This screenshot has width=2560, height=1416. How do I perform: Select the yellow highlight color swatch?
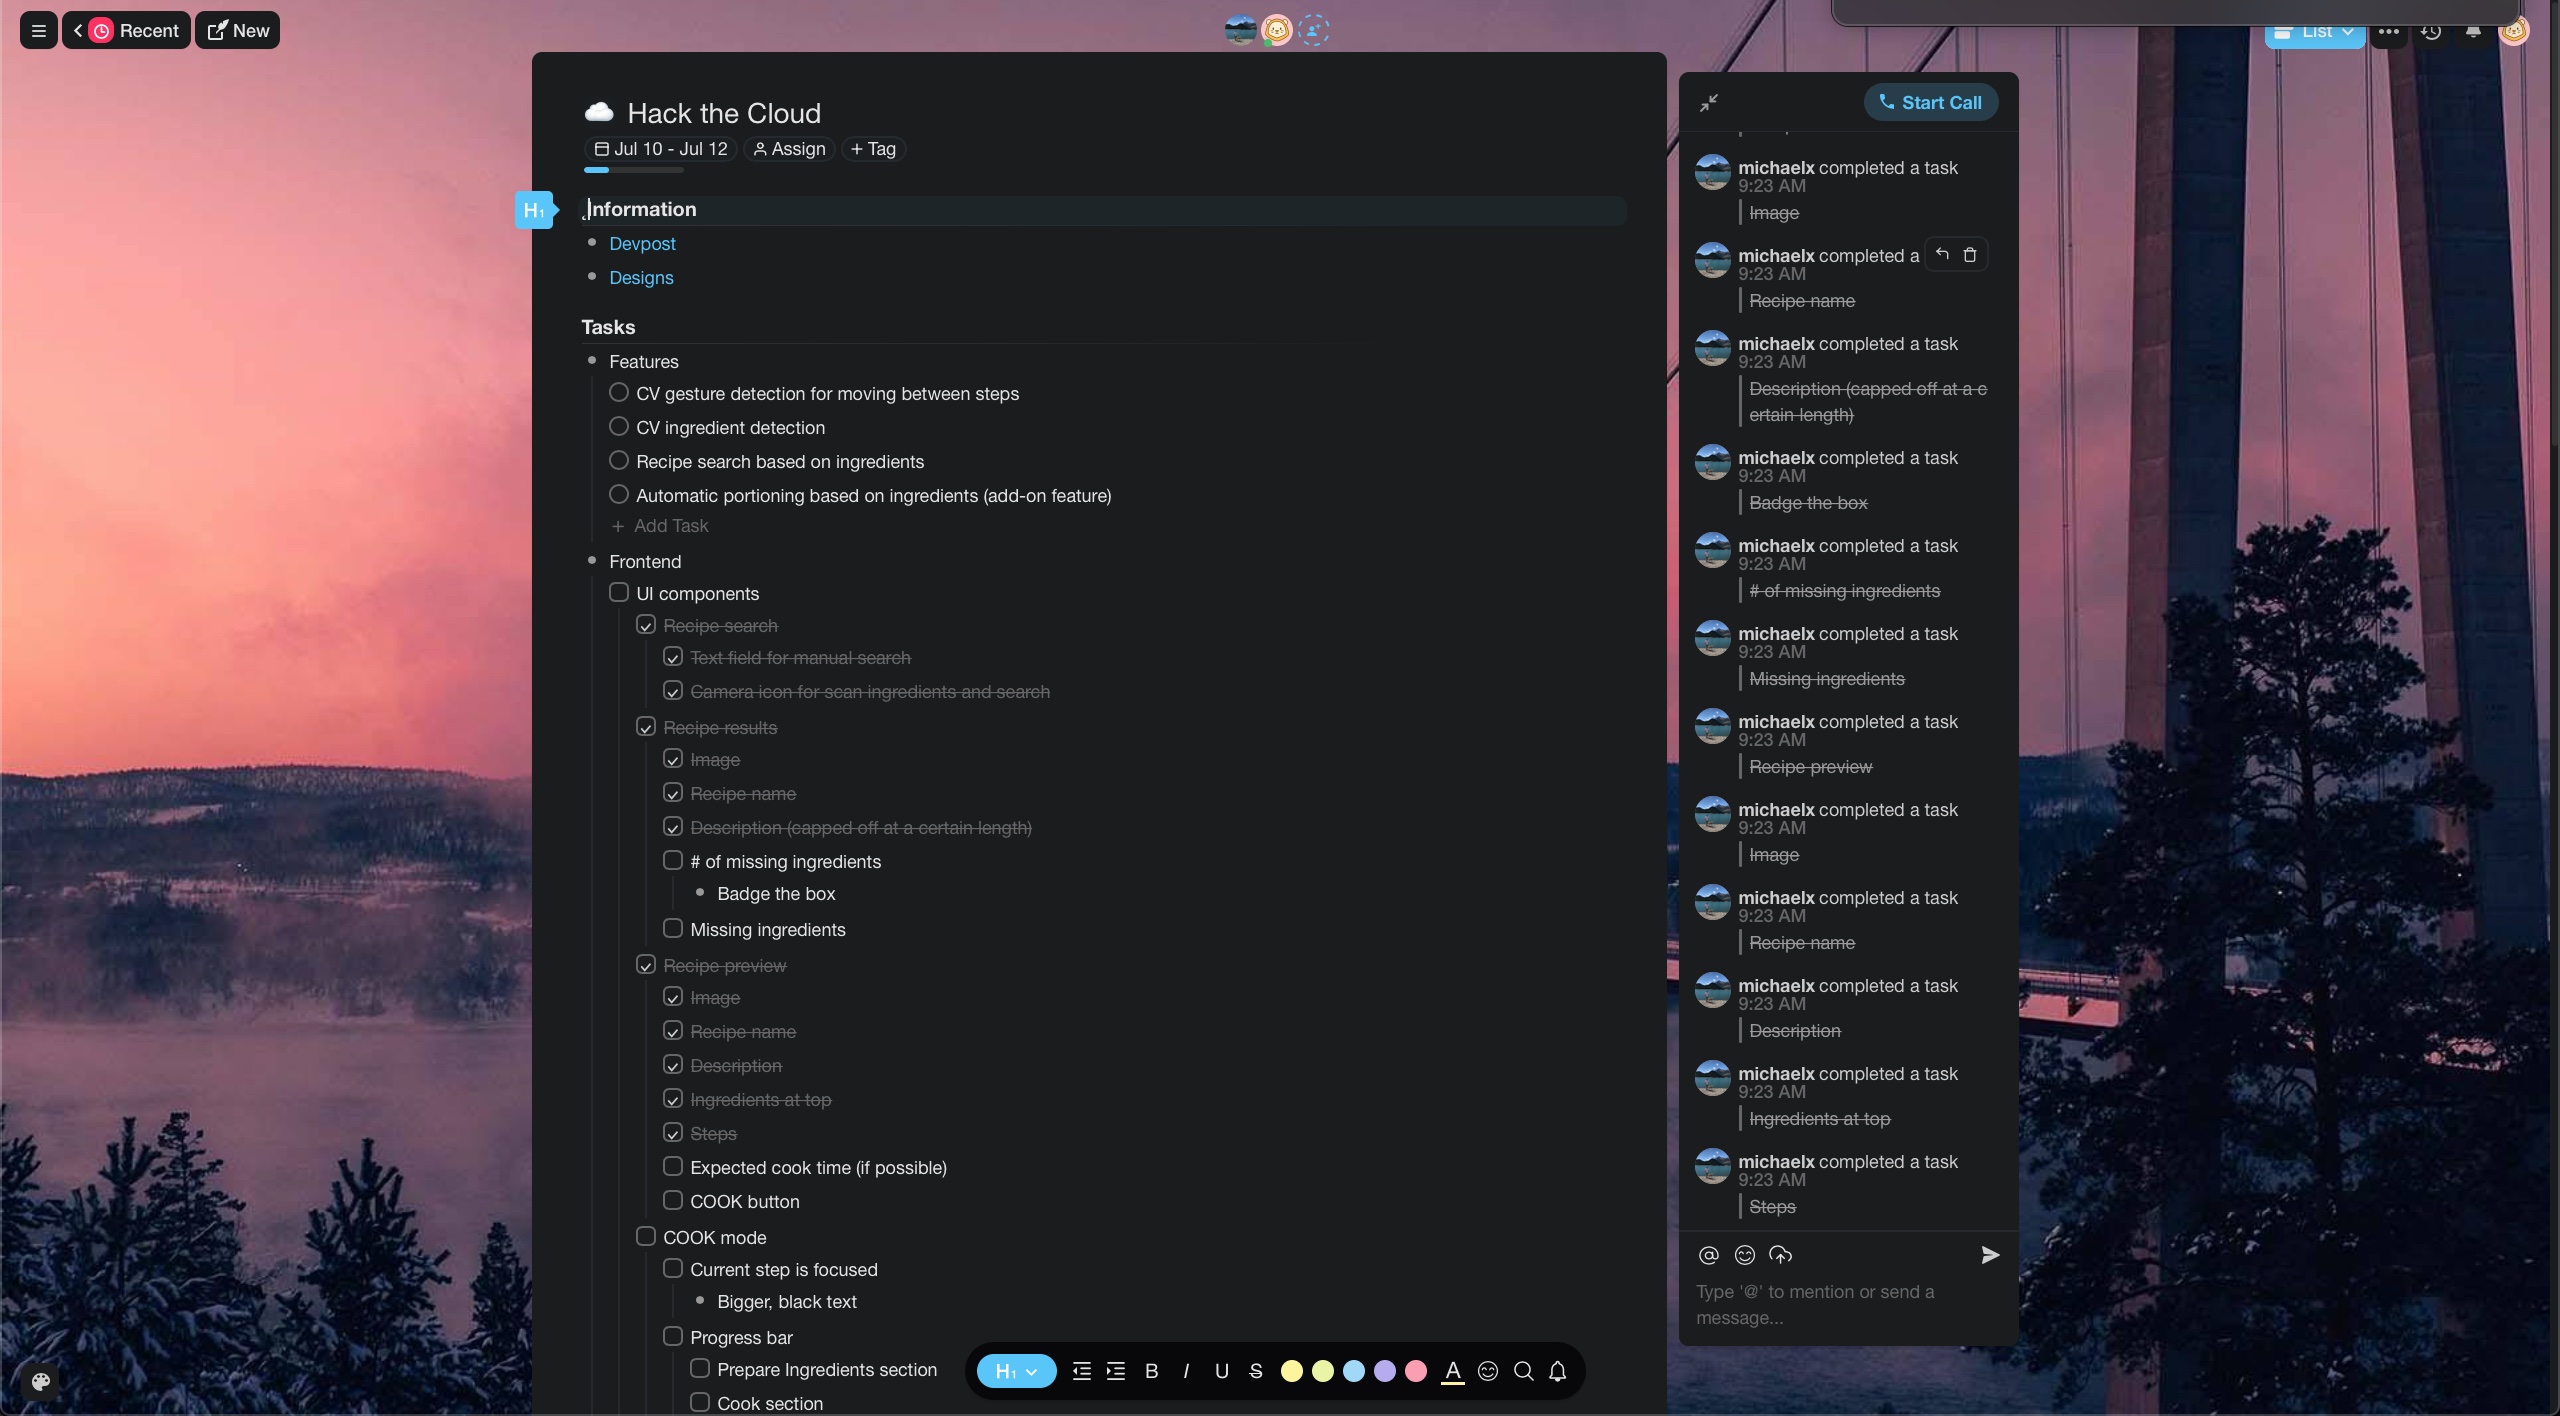point(1291,1371)
